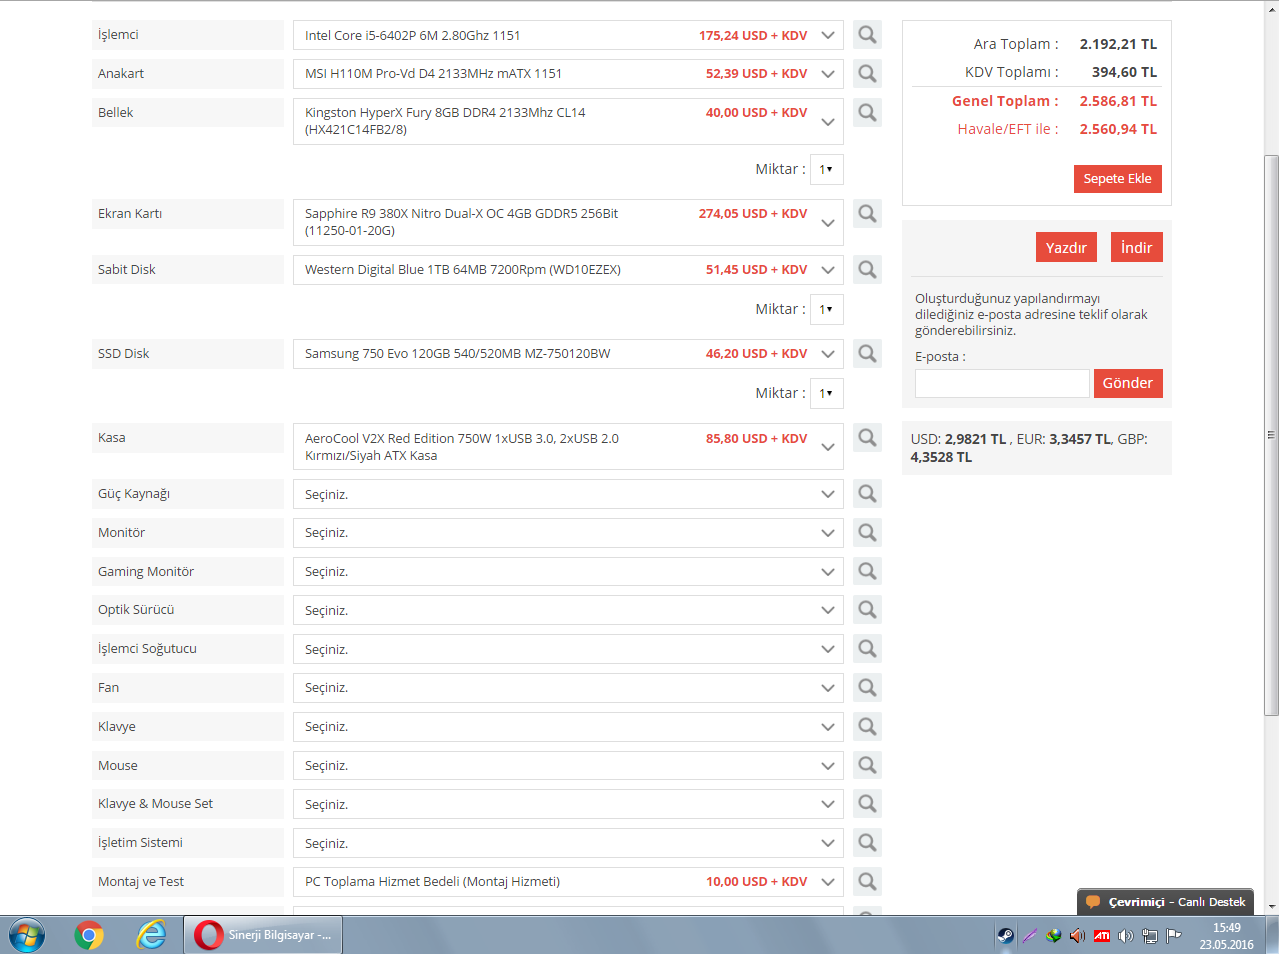The height and width of the screenshot is (954, 1279).
Task: Open İşlemci dropdown with Intel Core i5
Action: [x=568, y=35]
